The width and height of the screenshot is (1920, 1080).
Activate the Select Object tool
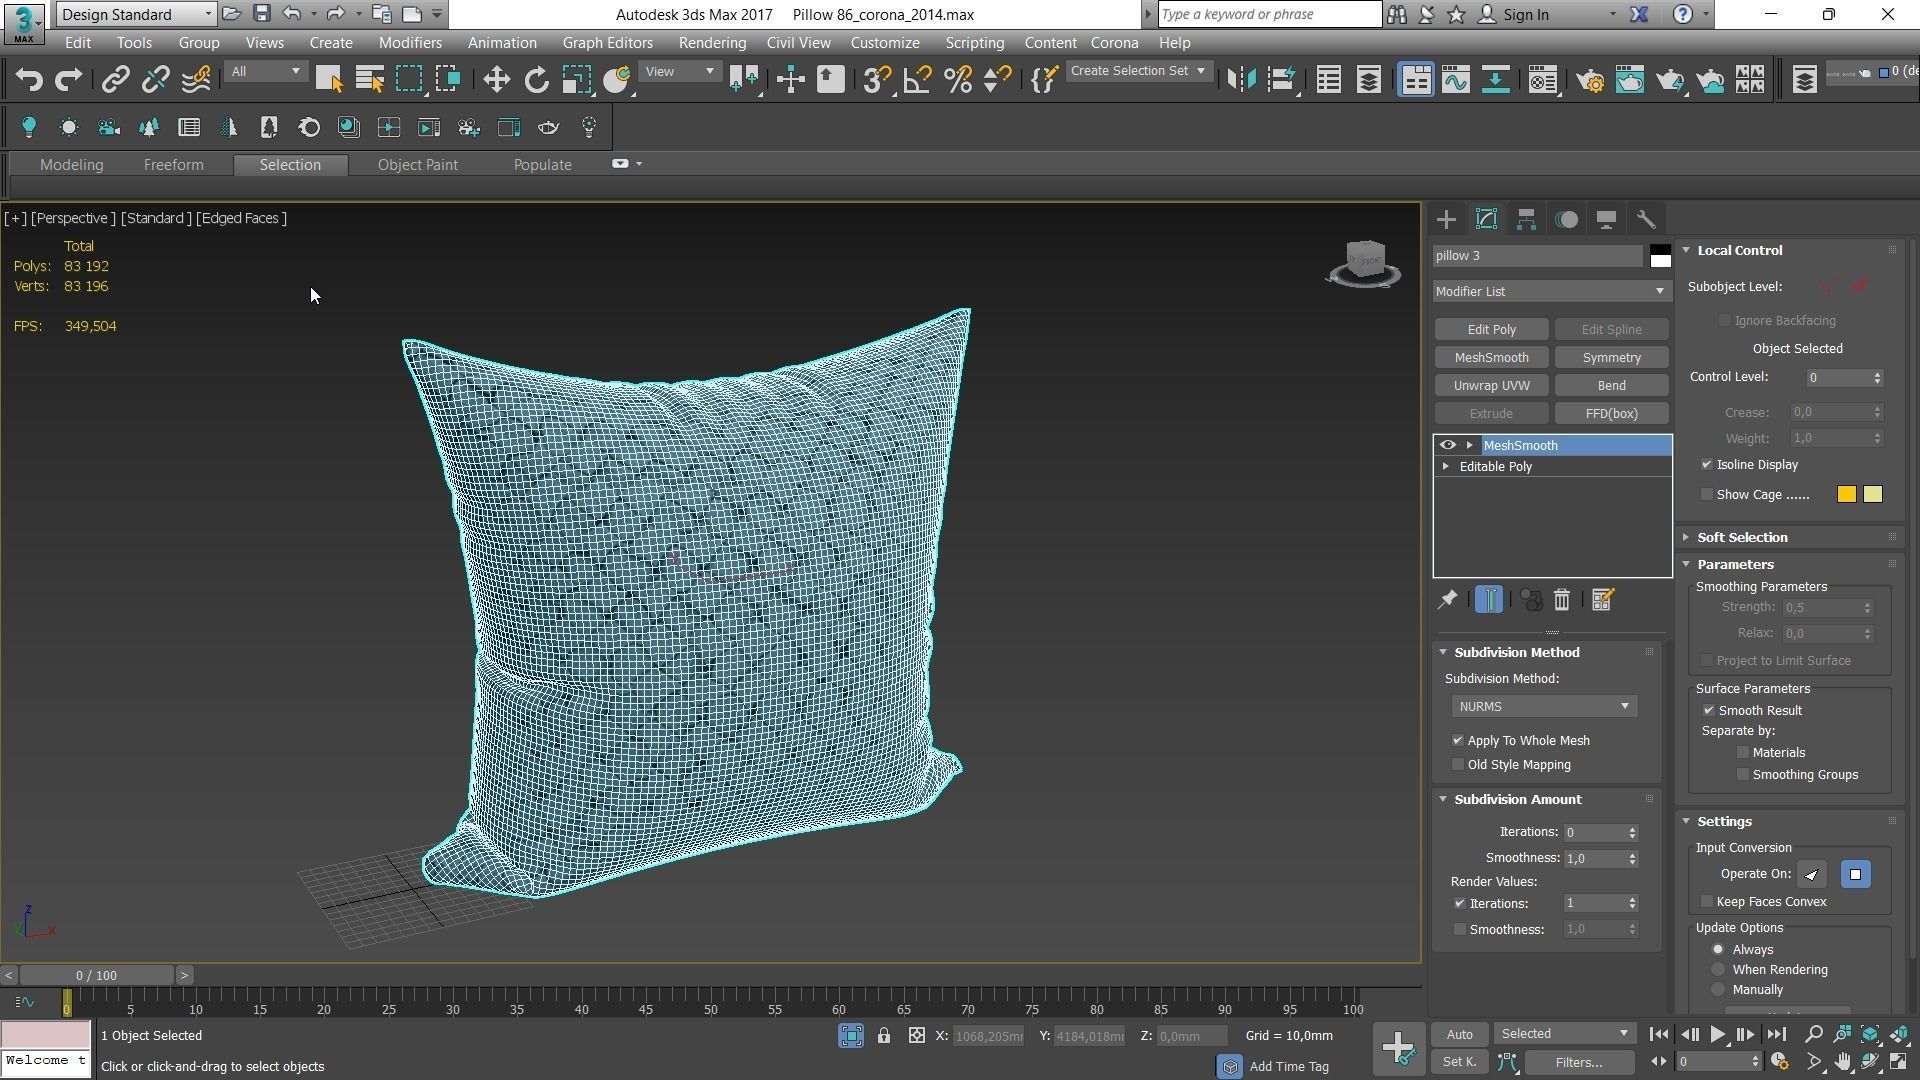coord(329,80)
